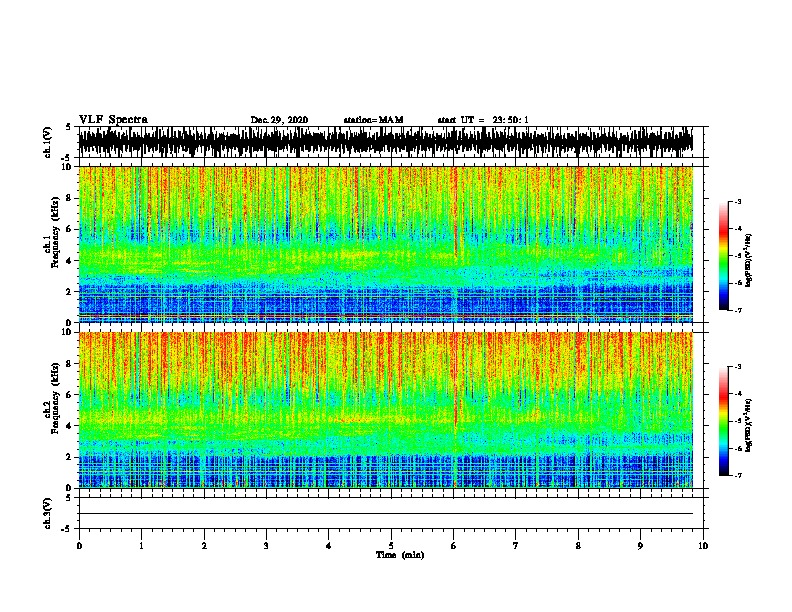
Task: Click the "6" tick on Time axis
Action: coord(454,546)
